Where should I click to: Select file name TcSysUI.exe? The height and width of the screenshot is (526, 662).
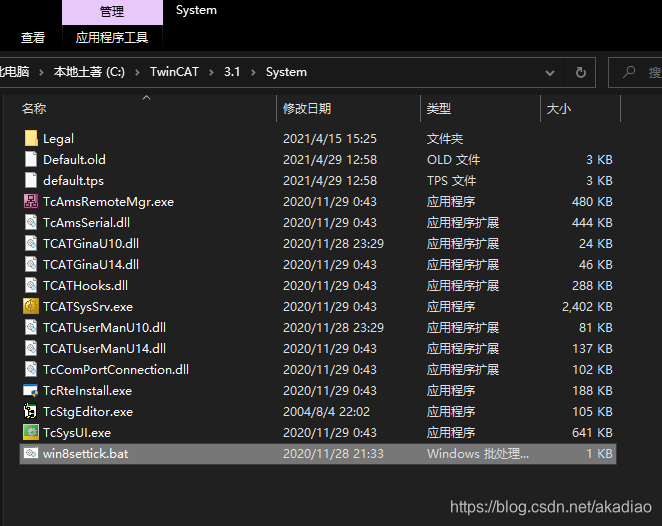point(77,433)
